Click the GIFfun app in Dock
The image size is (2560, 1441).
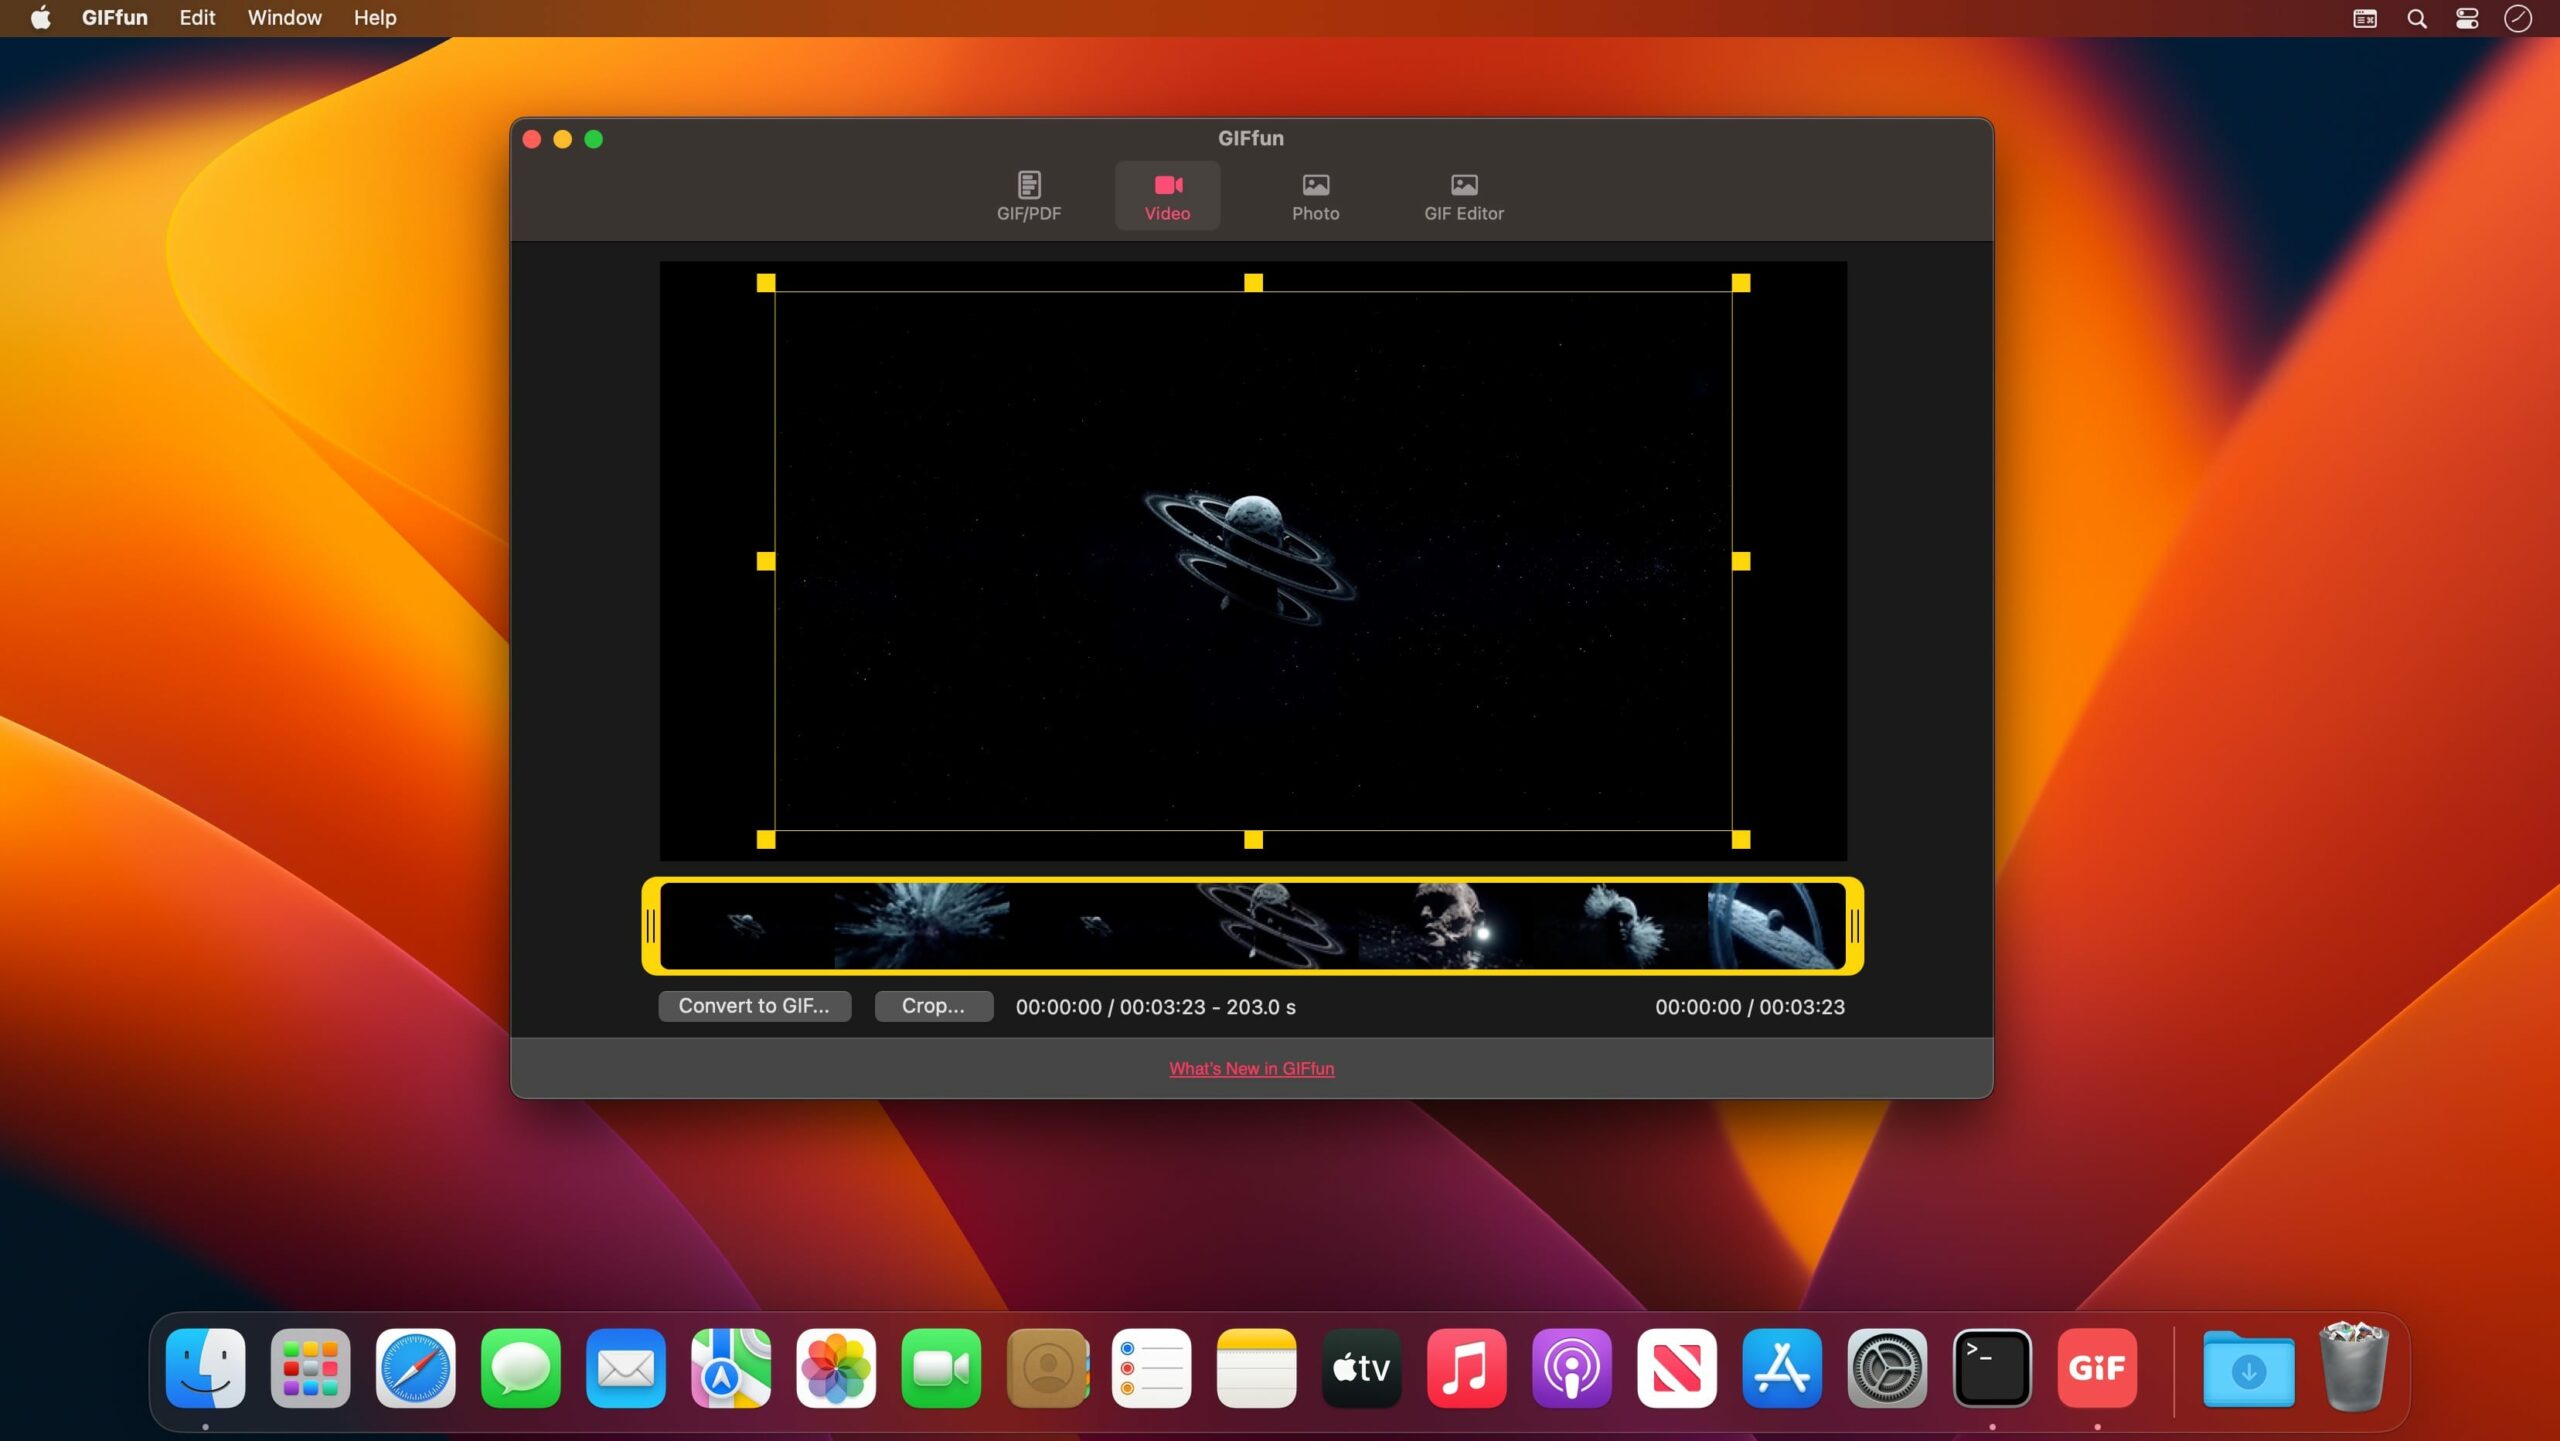[x=2096, y=1368]
